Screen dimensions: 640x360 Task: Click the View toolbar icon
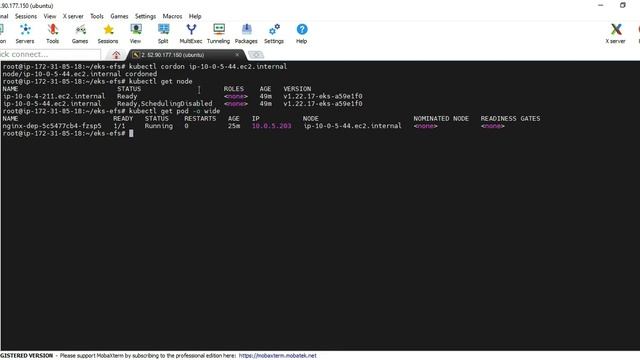[x=136, y=33]
